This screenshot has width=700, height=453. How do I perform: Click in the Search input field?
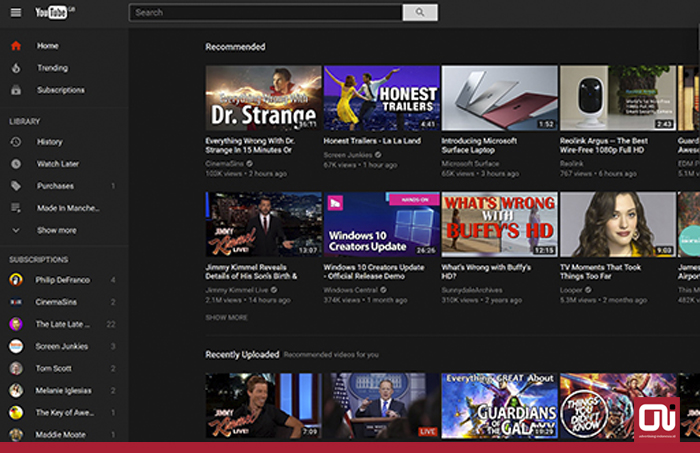tap(266, 13)
